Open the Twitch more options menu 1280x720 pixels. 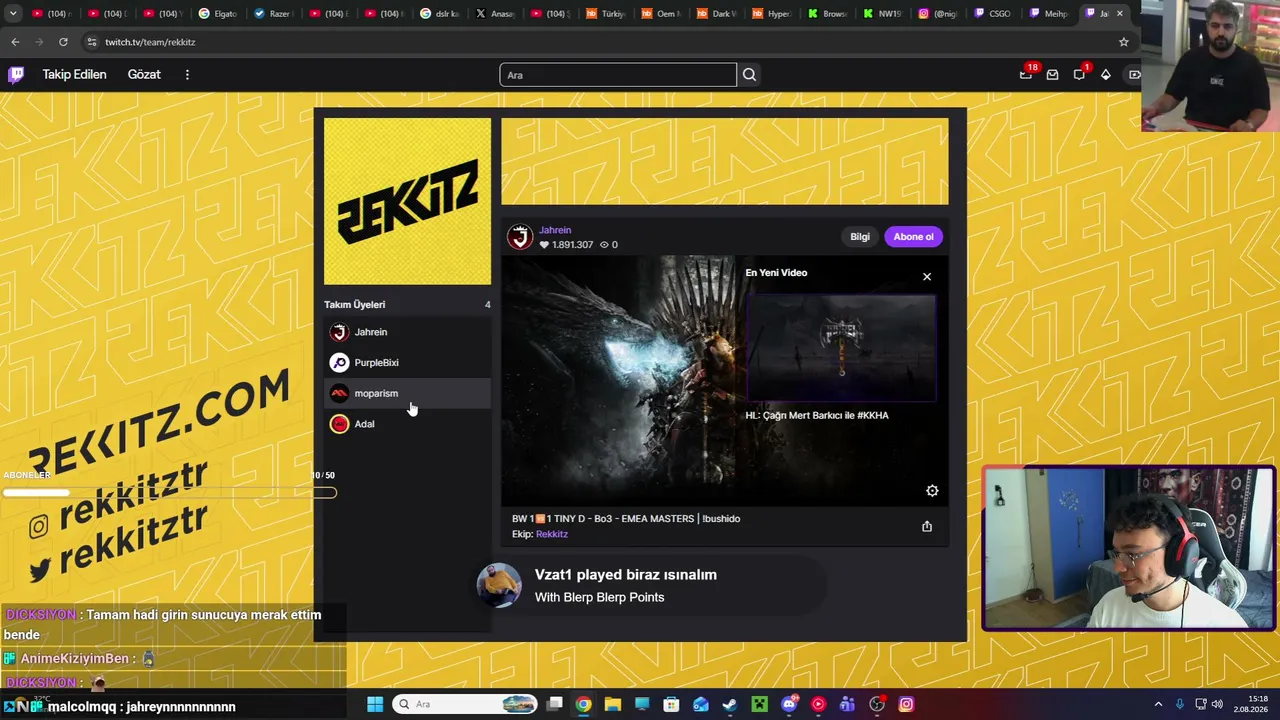[x=187, y=74]
